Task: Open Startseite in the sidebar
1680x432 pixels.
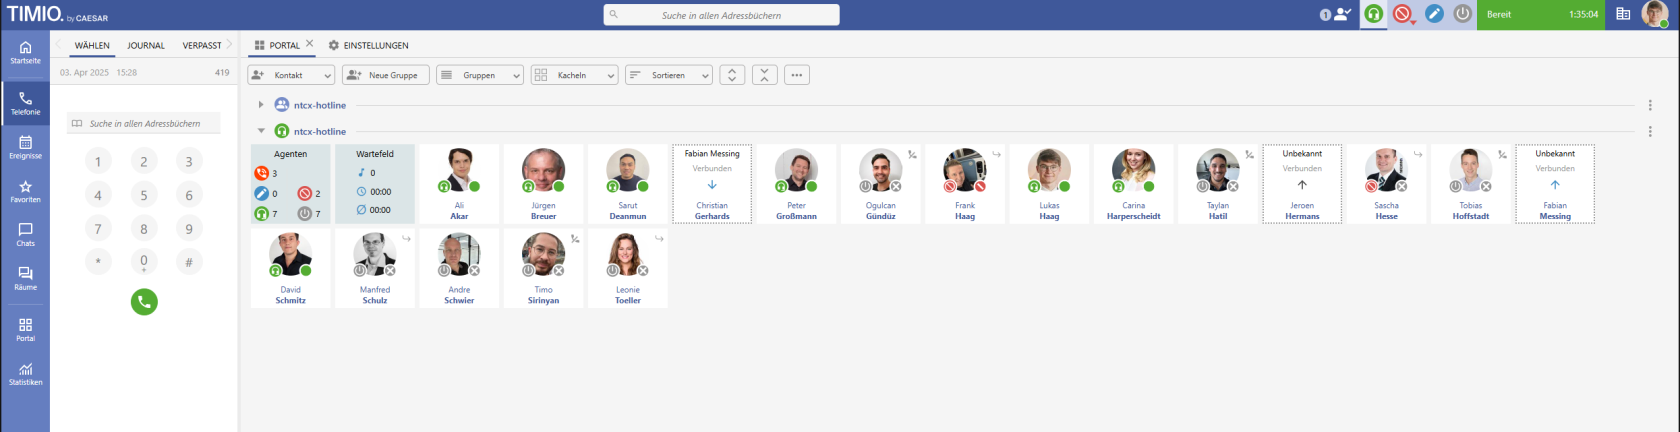Action: pos(25,53)
